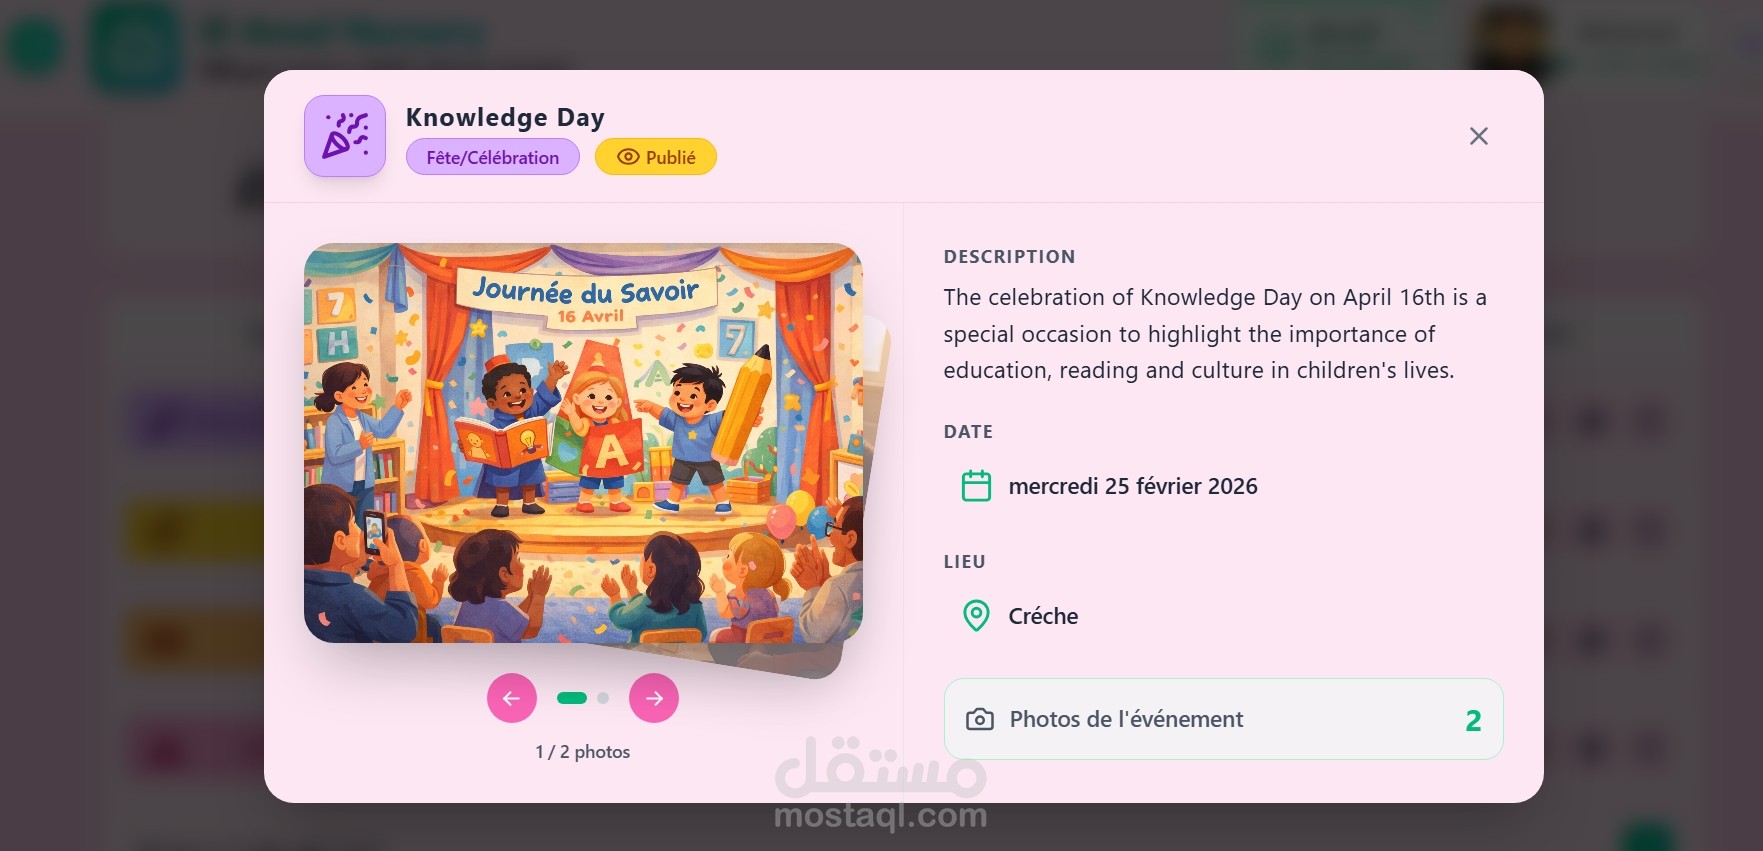
Task: Click the mercredi 25 février 2026 date
Action: click(x=1133, y=486)
